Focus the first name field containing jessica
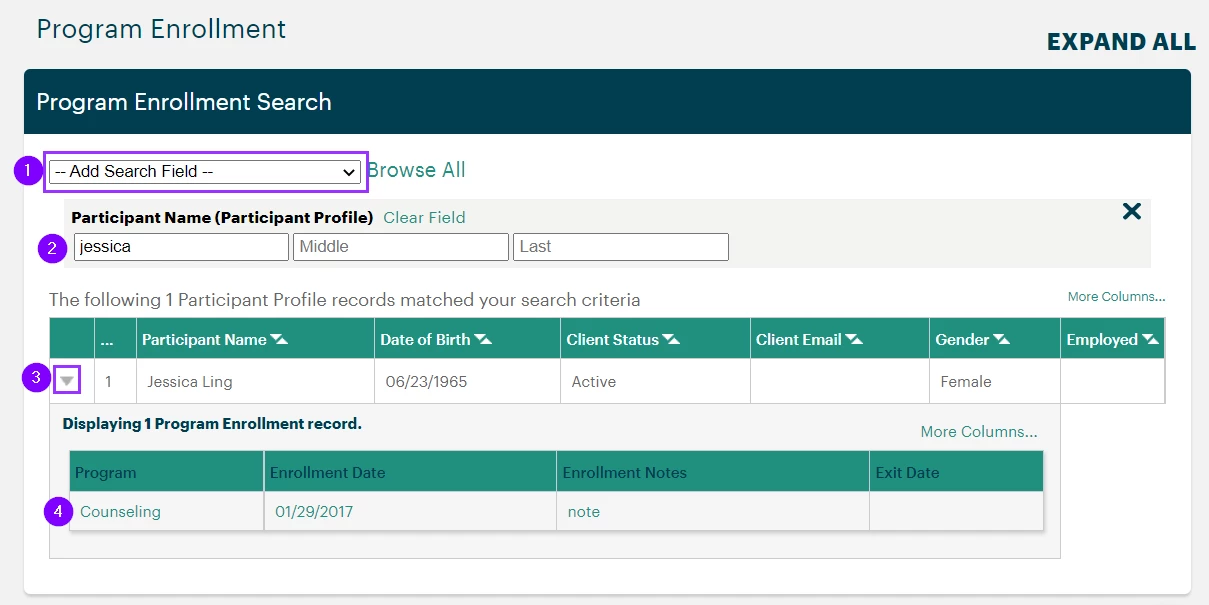The width and height of the screenshot is (1209, 605). tap(181, 247)
